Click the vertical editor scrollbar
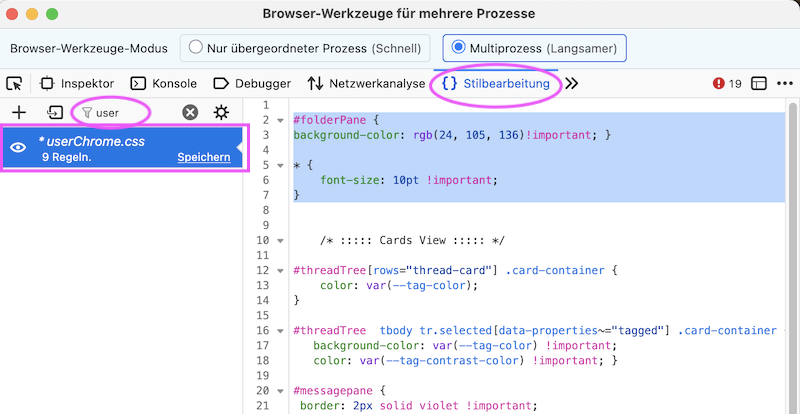The height and width of the screenshot is (414, 800). pyautogui.click(x=792, y=255)
